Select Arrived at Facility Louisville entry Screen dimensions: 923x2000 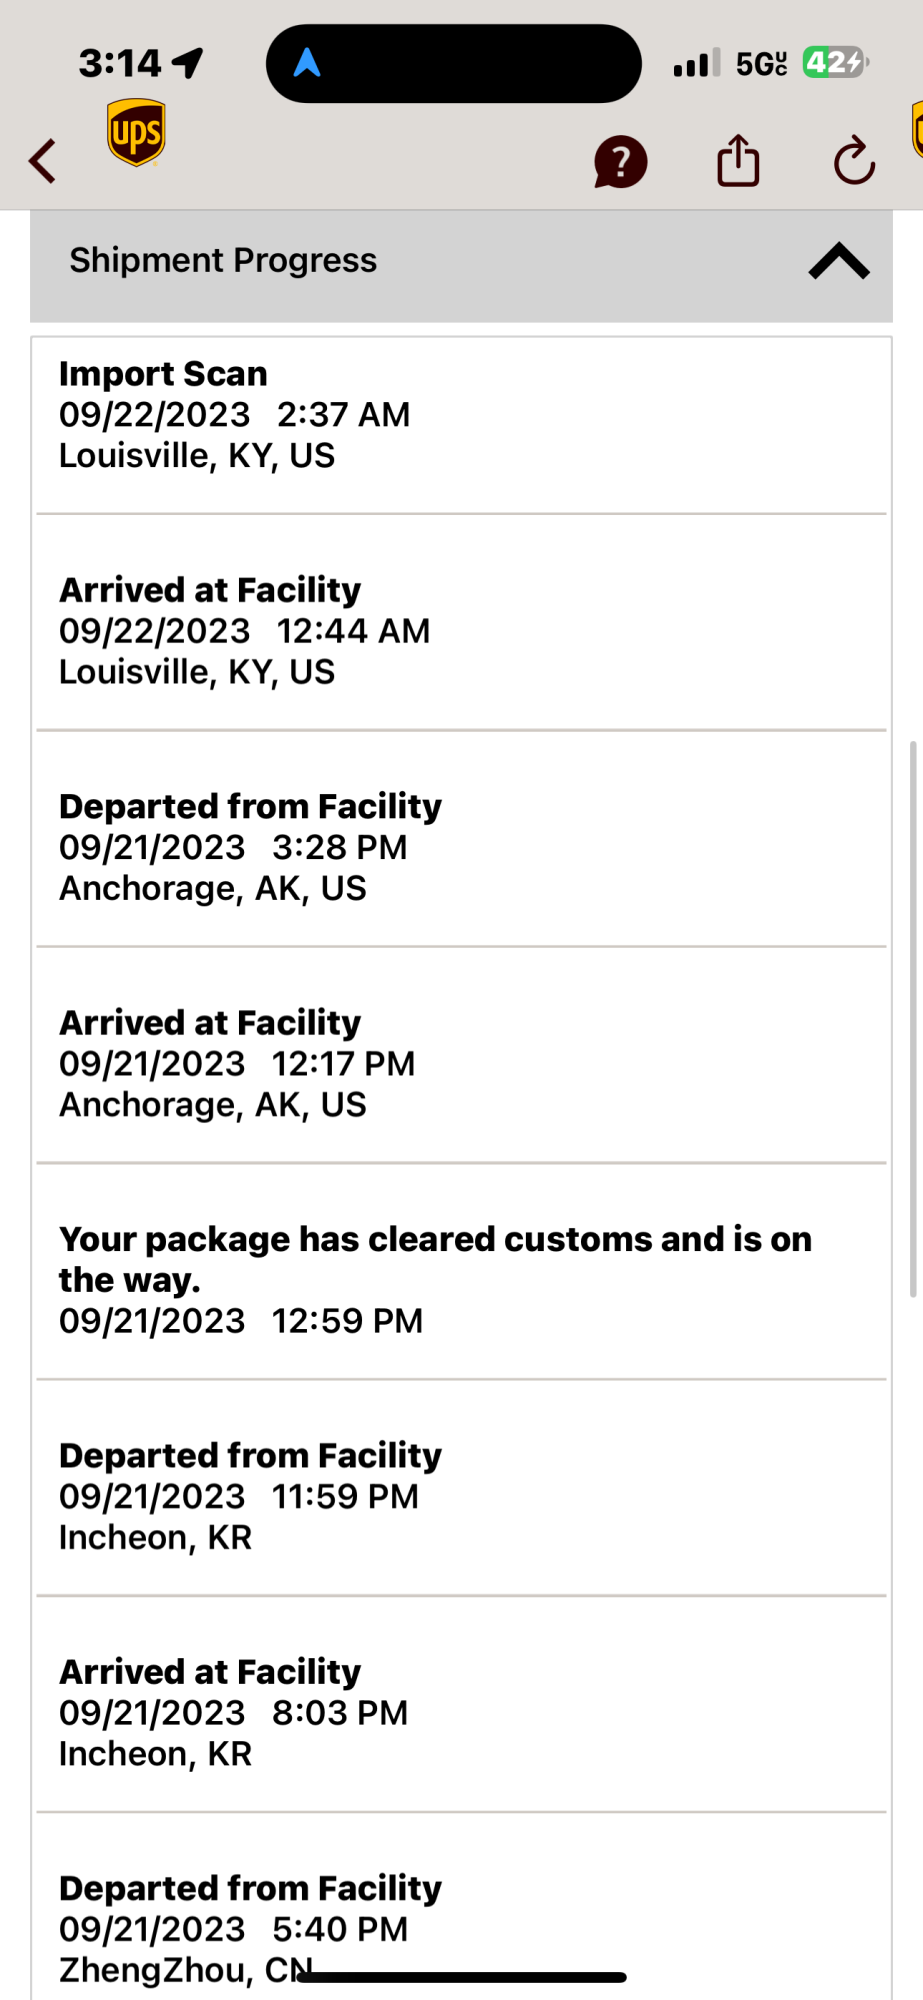click(x=460, y=631)
